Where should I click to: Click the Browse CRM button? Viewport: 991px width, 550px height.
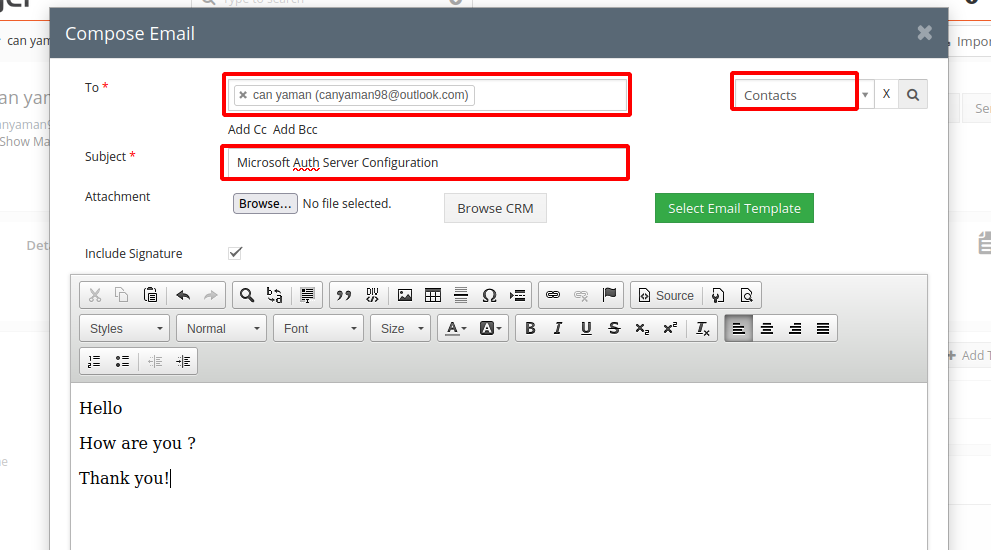495,208
